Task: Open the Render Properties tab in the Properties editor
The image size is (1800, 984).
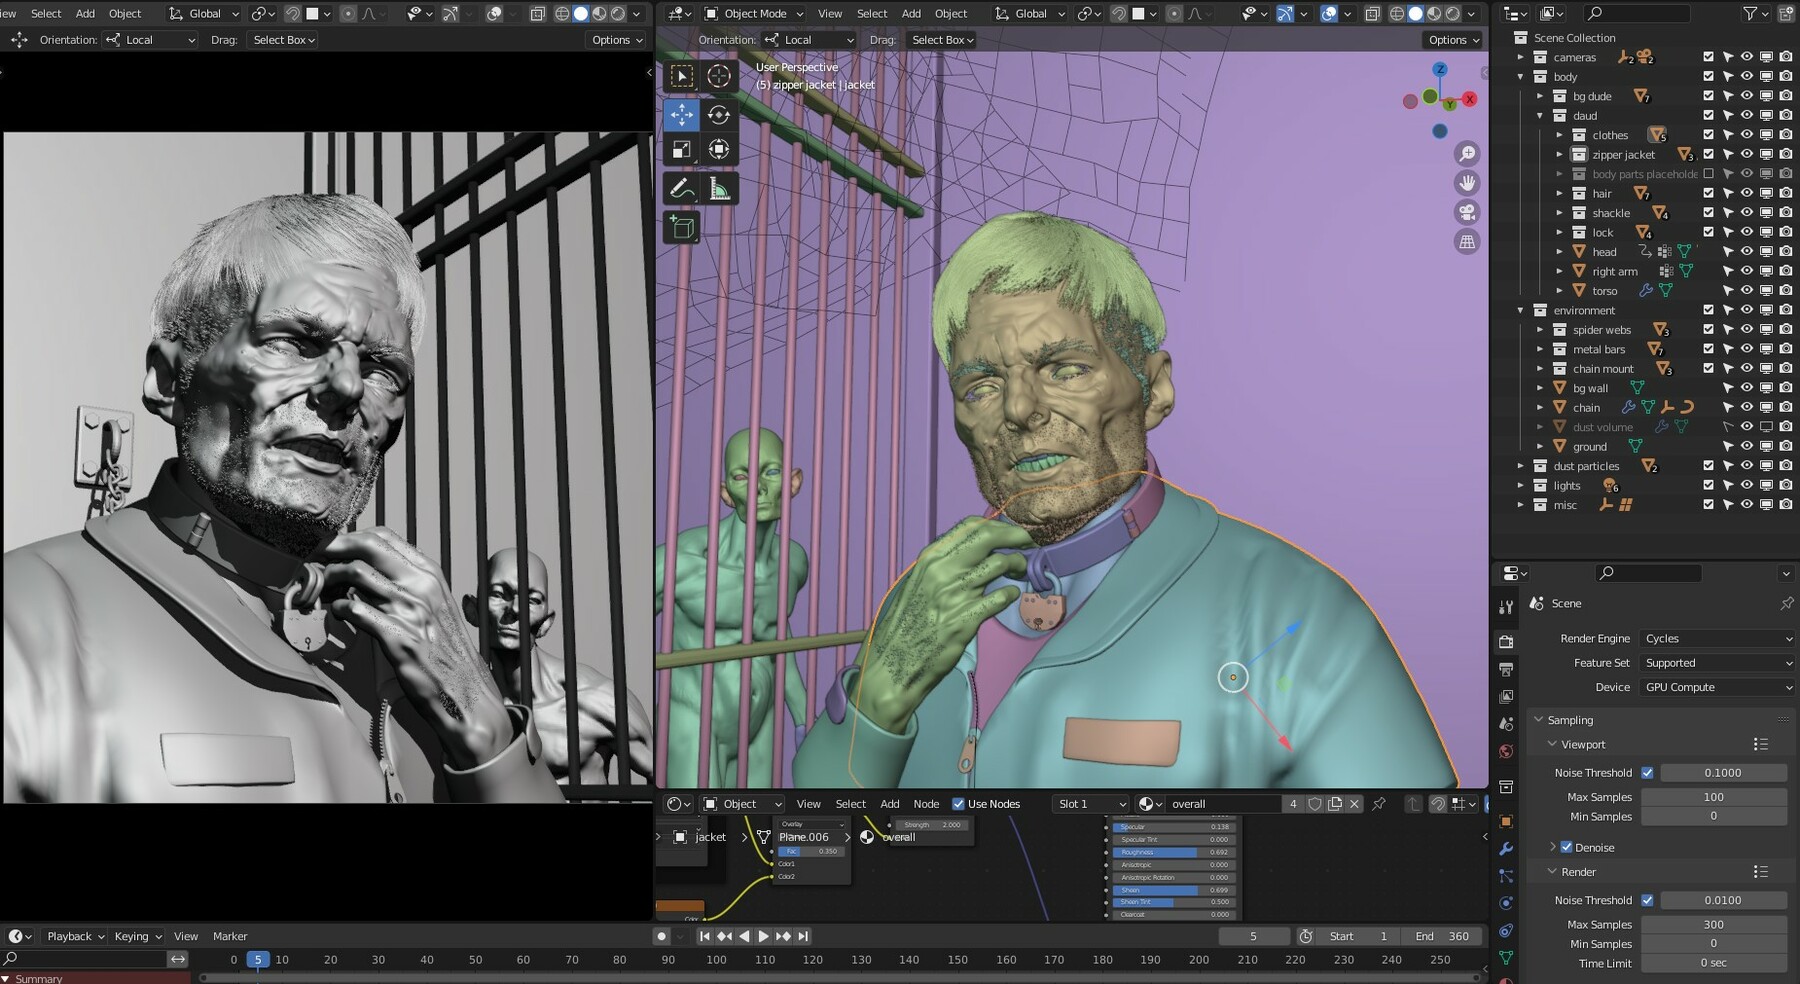Action: tap(1507, 641)
